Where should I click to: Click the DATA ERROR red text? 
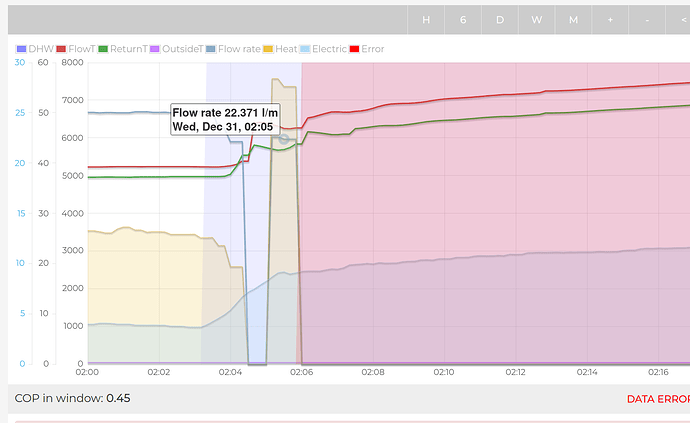point(657,399)
